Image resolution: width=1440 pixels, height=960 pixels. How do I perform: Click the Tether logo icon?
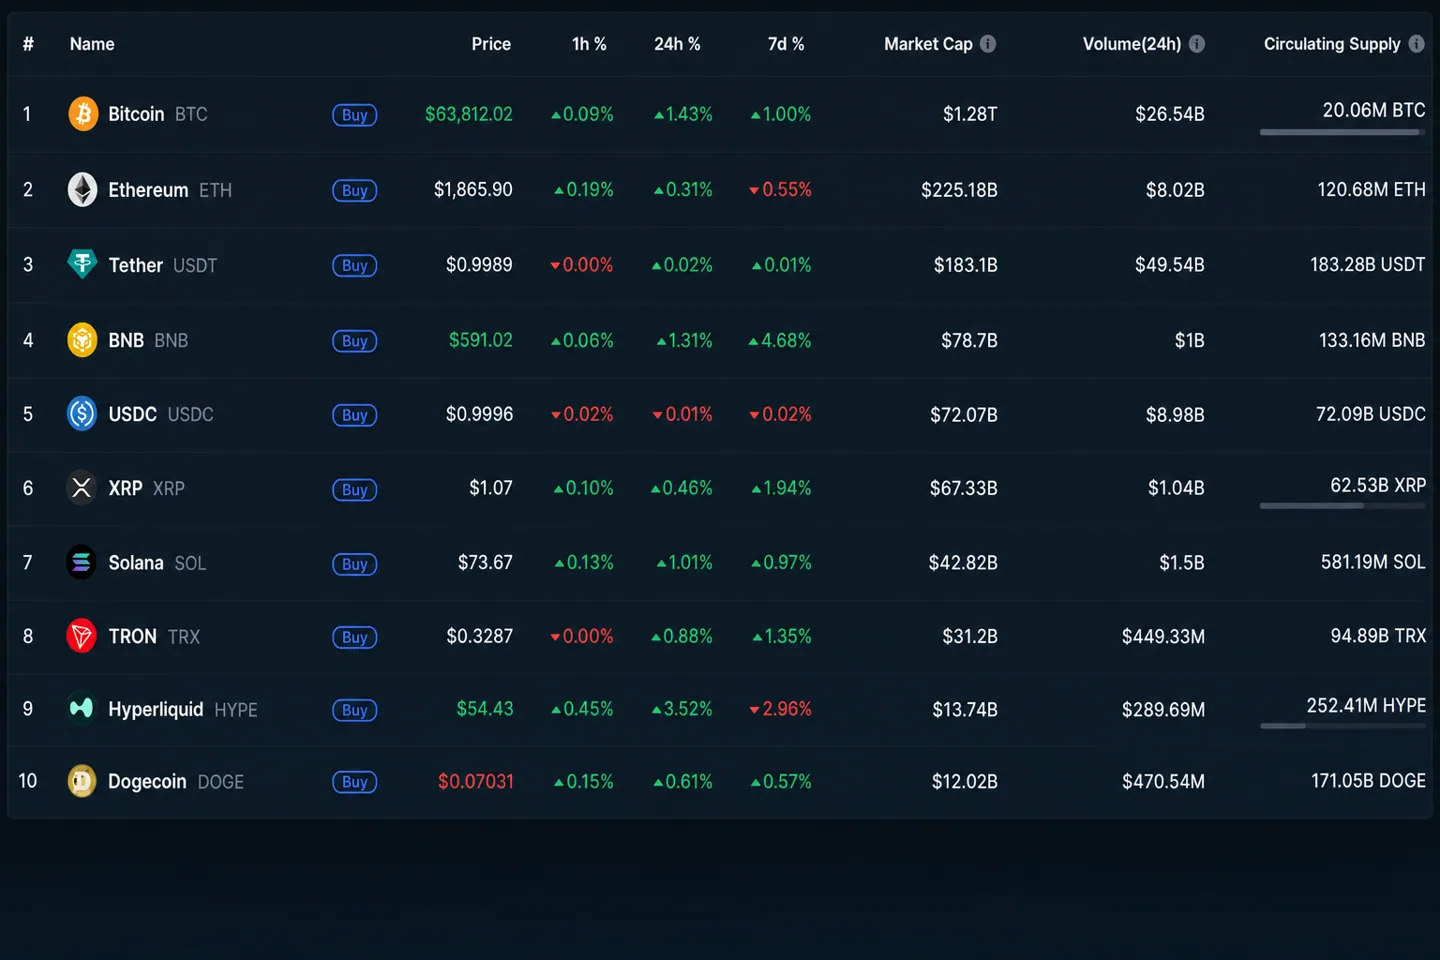coord(82,264)
